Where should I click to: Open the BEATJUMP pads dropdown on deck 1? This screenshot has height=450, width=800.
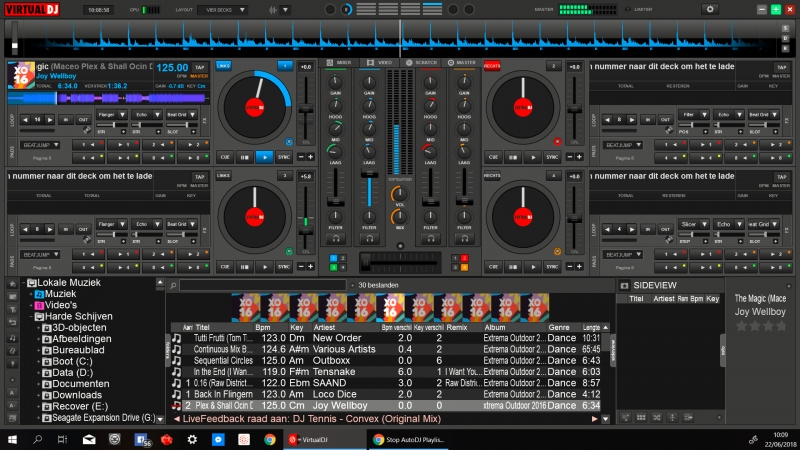pyautogui.click(x=40, y=145)
